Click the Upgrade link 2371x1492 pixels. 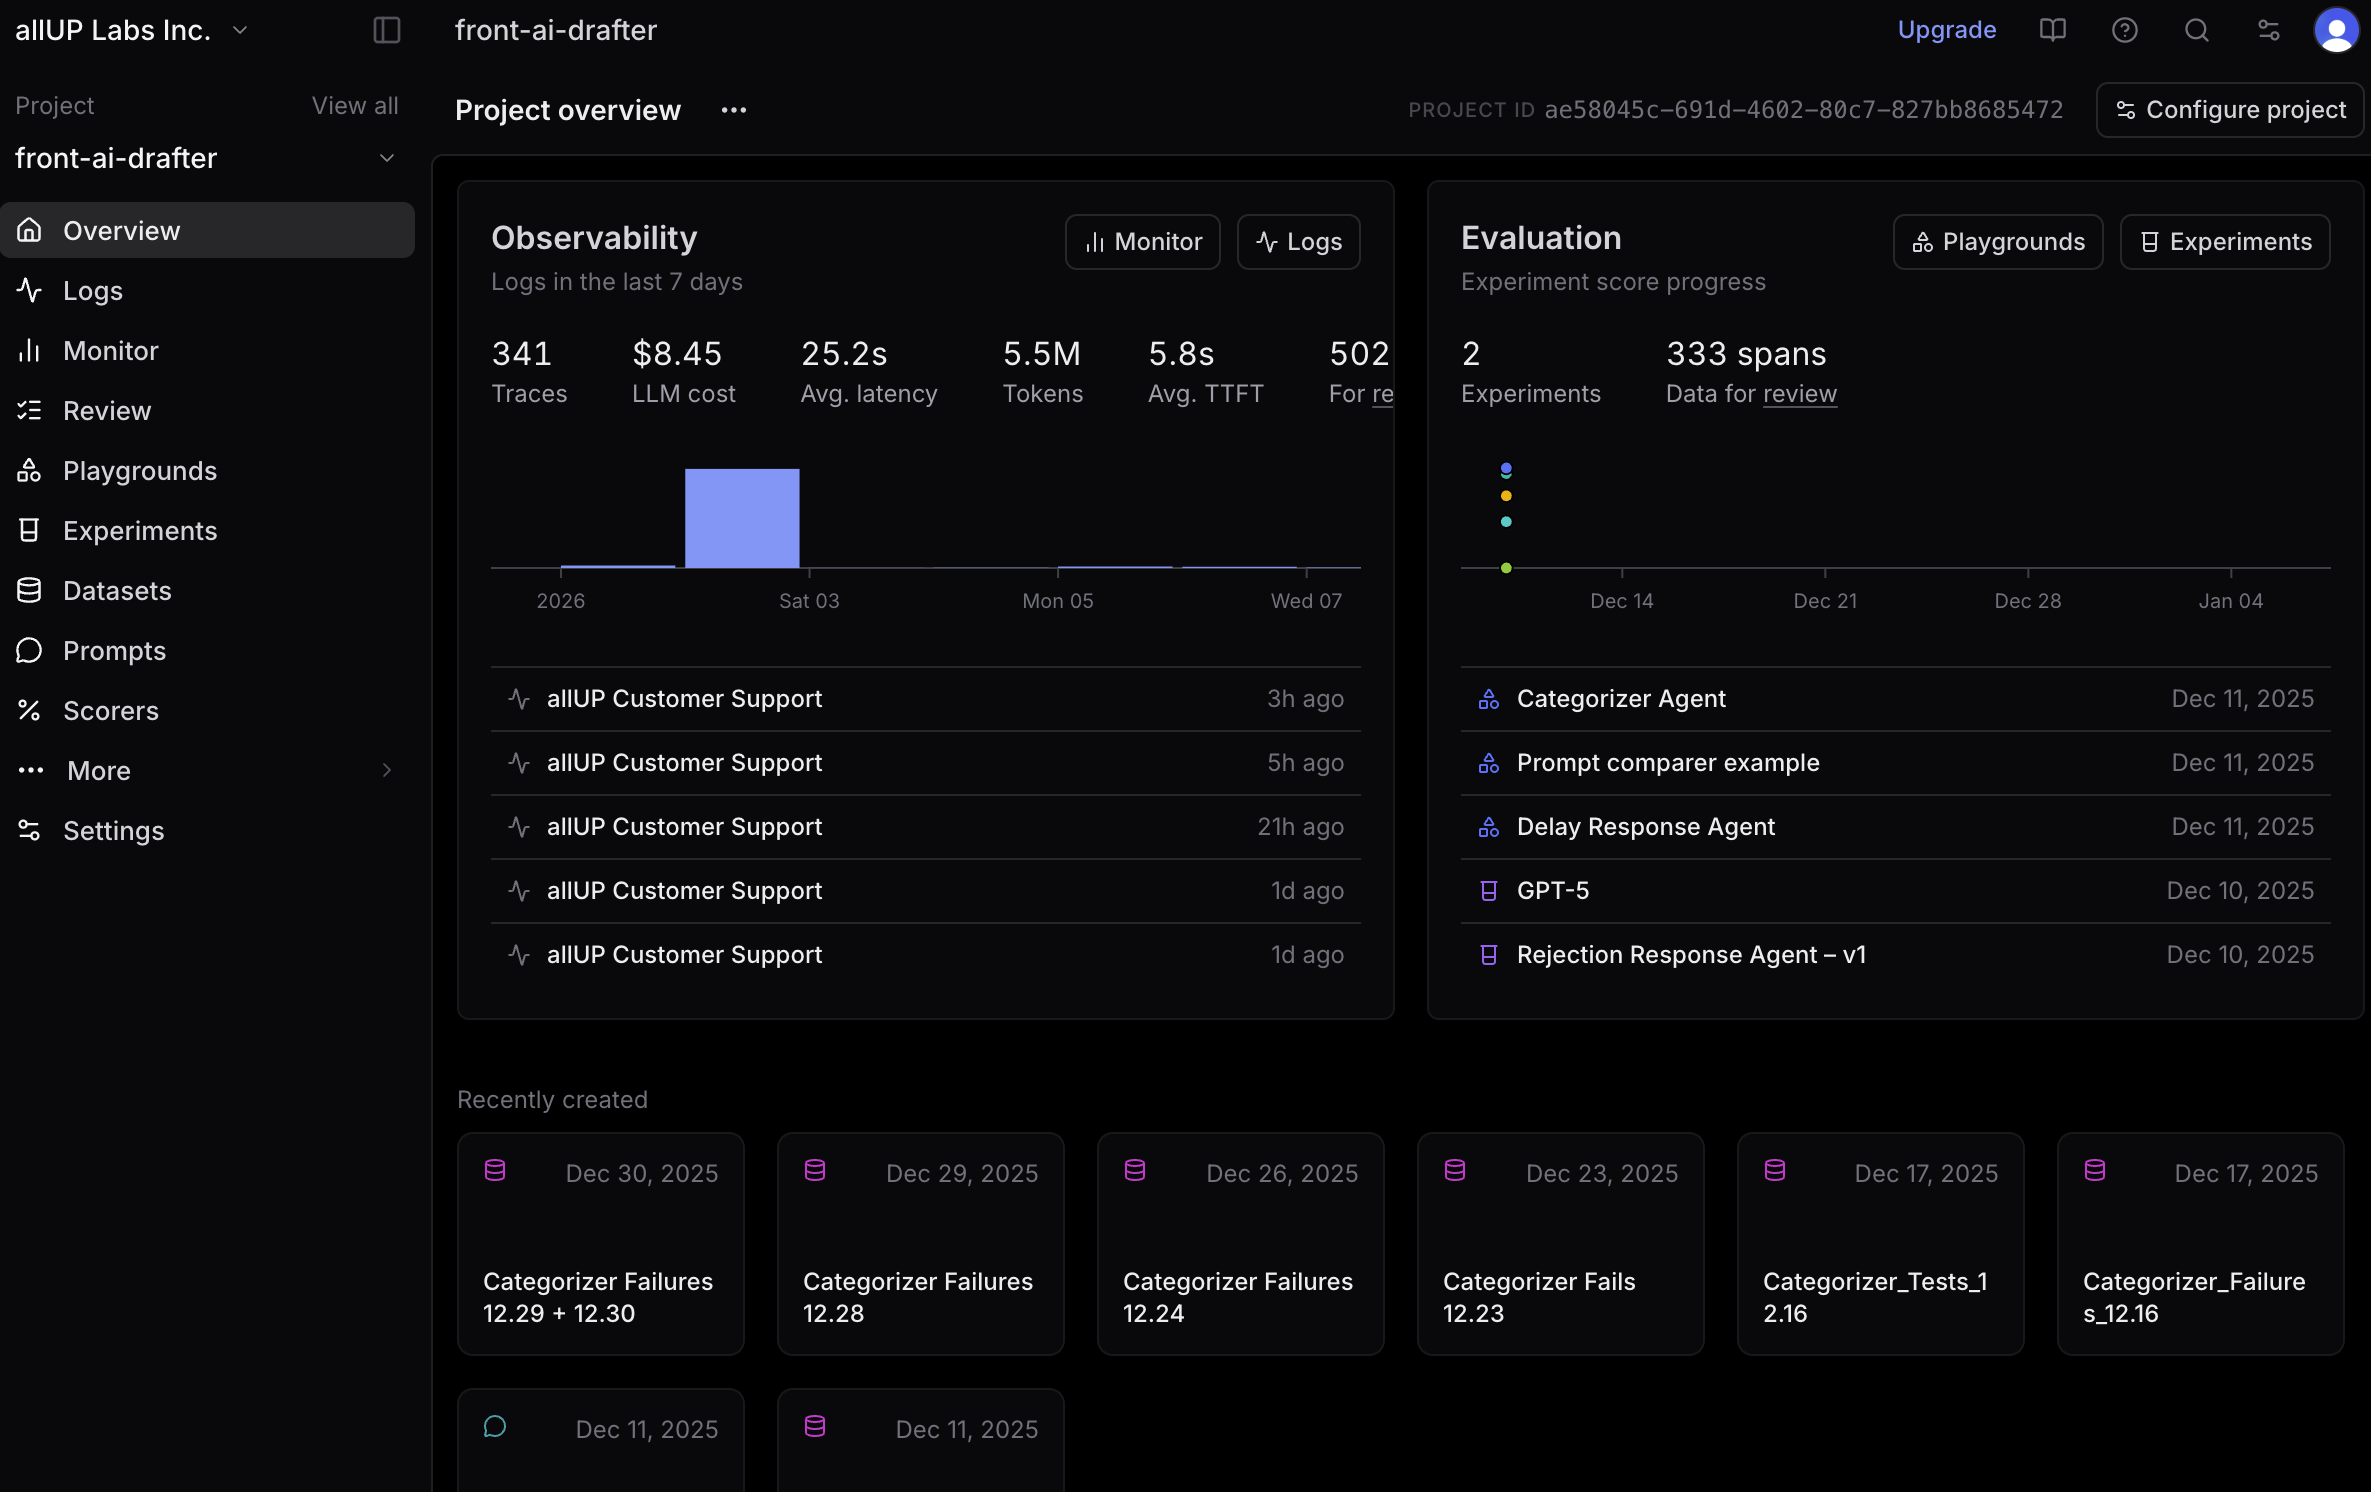(1946, 30)
